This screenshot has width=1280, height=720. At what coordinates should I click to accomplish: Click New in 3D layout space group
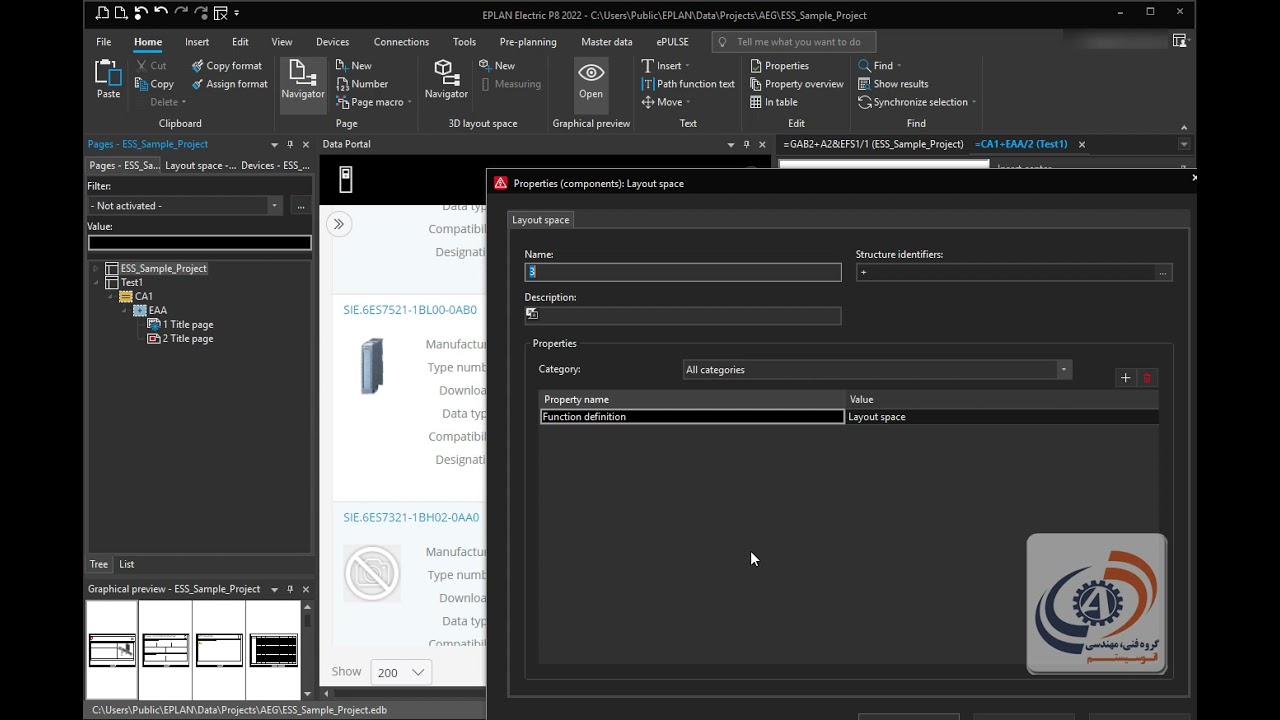497,66
